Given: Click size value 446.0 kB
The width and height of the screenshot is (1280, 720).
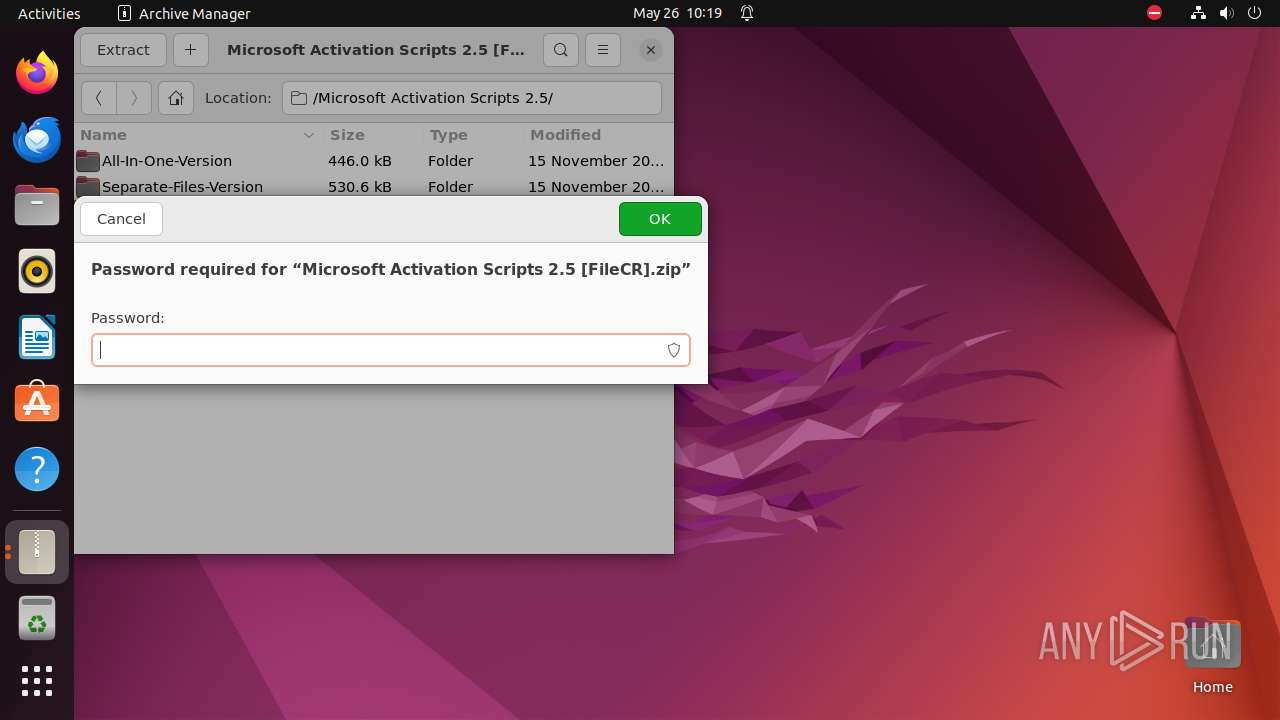Looking at the screenshot, I should pyautogui.click(x=360, y=161).
